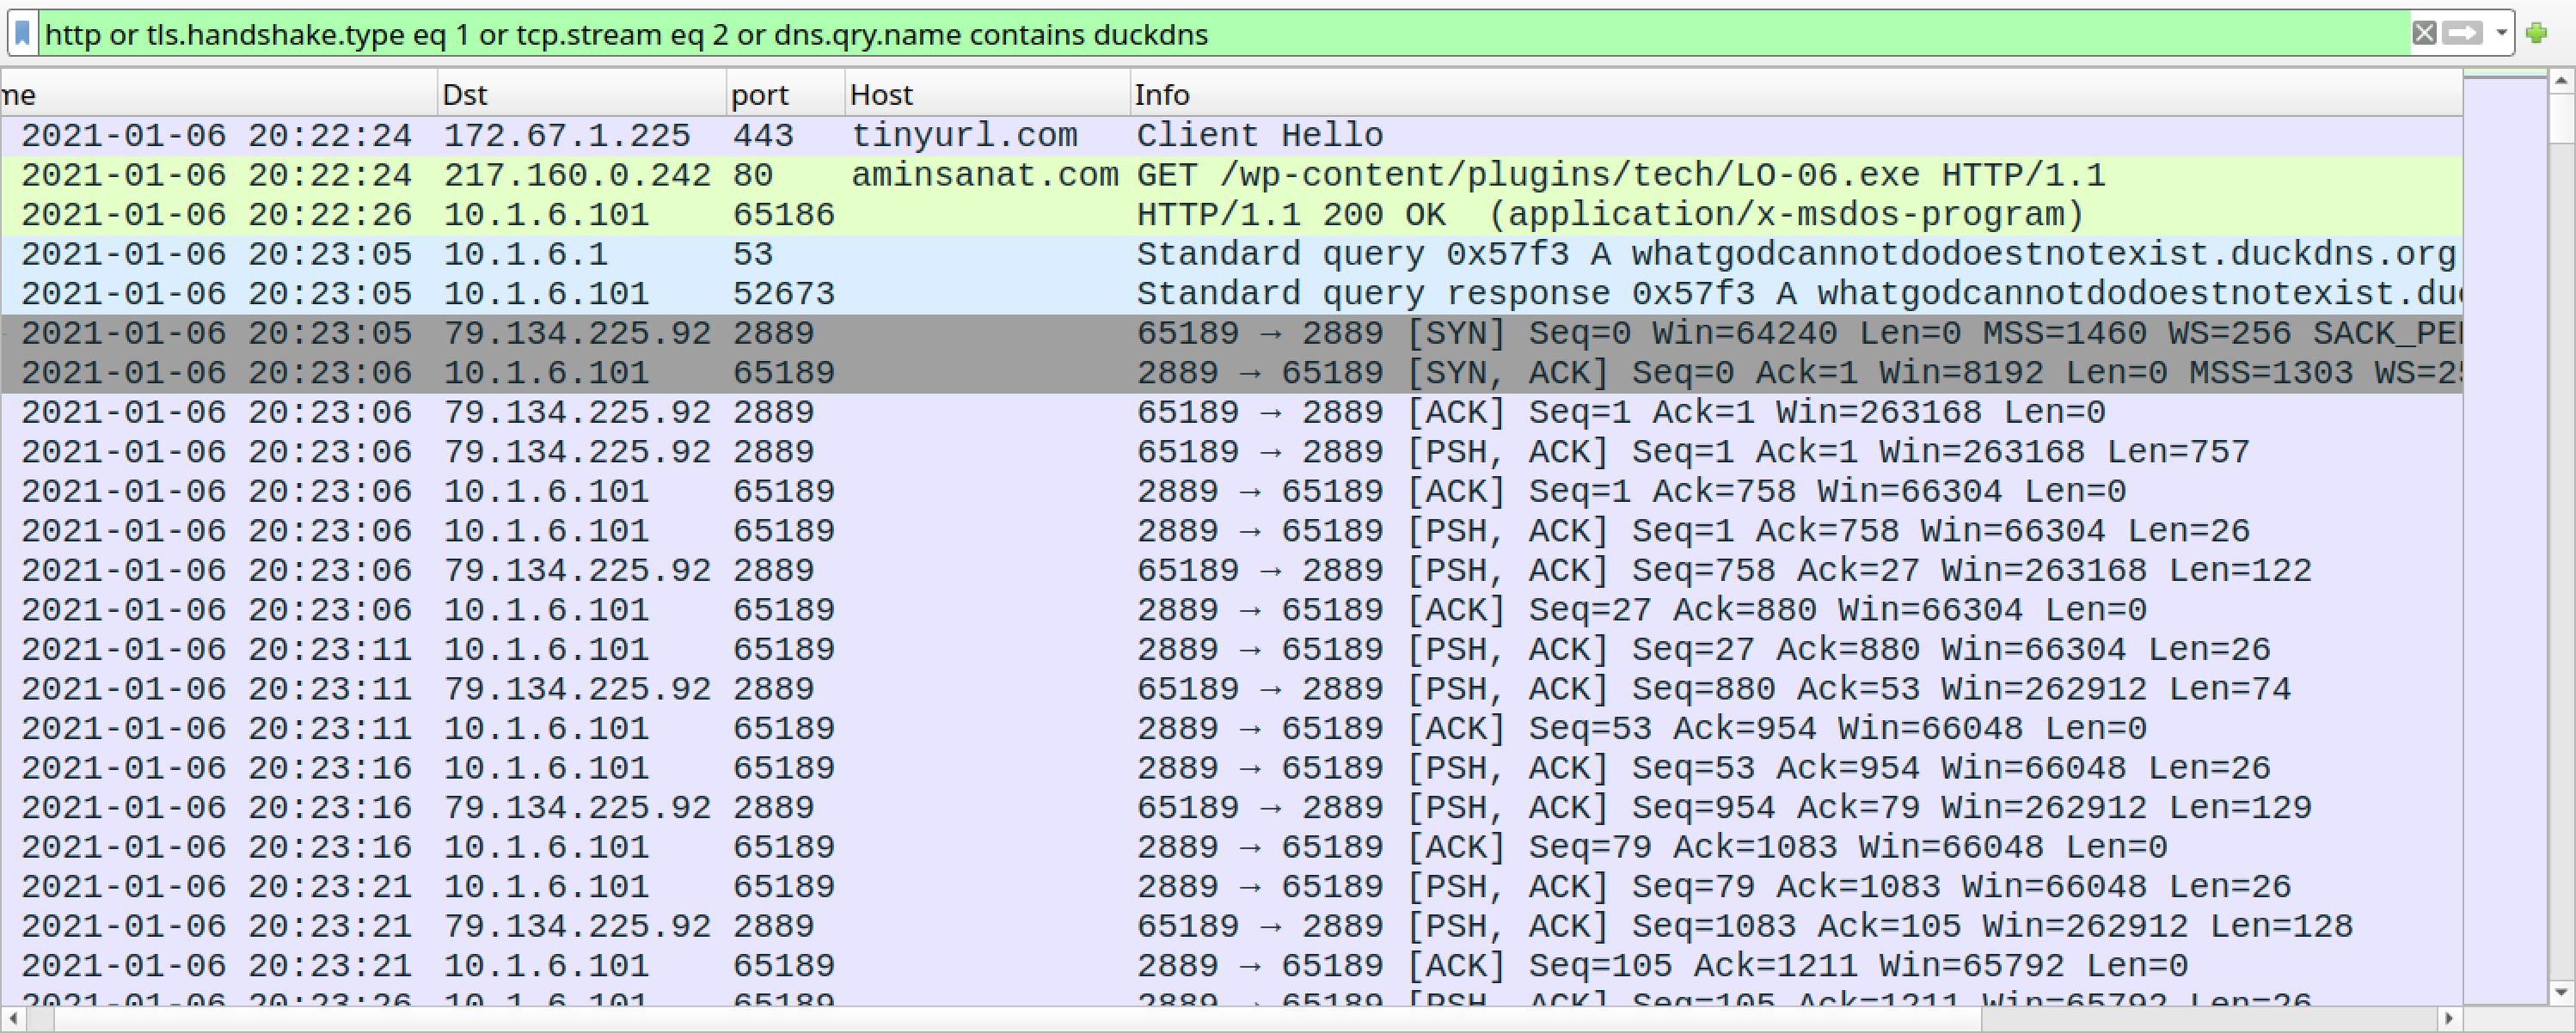Clear the display filter text

2424,33
